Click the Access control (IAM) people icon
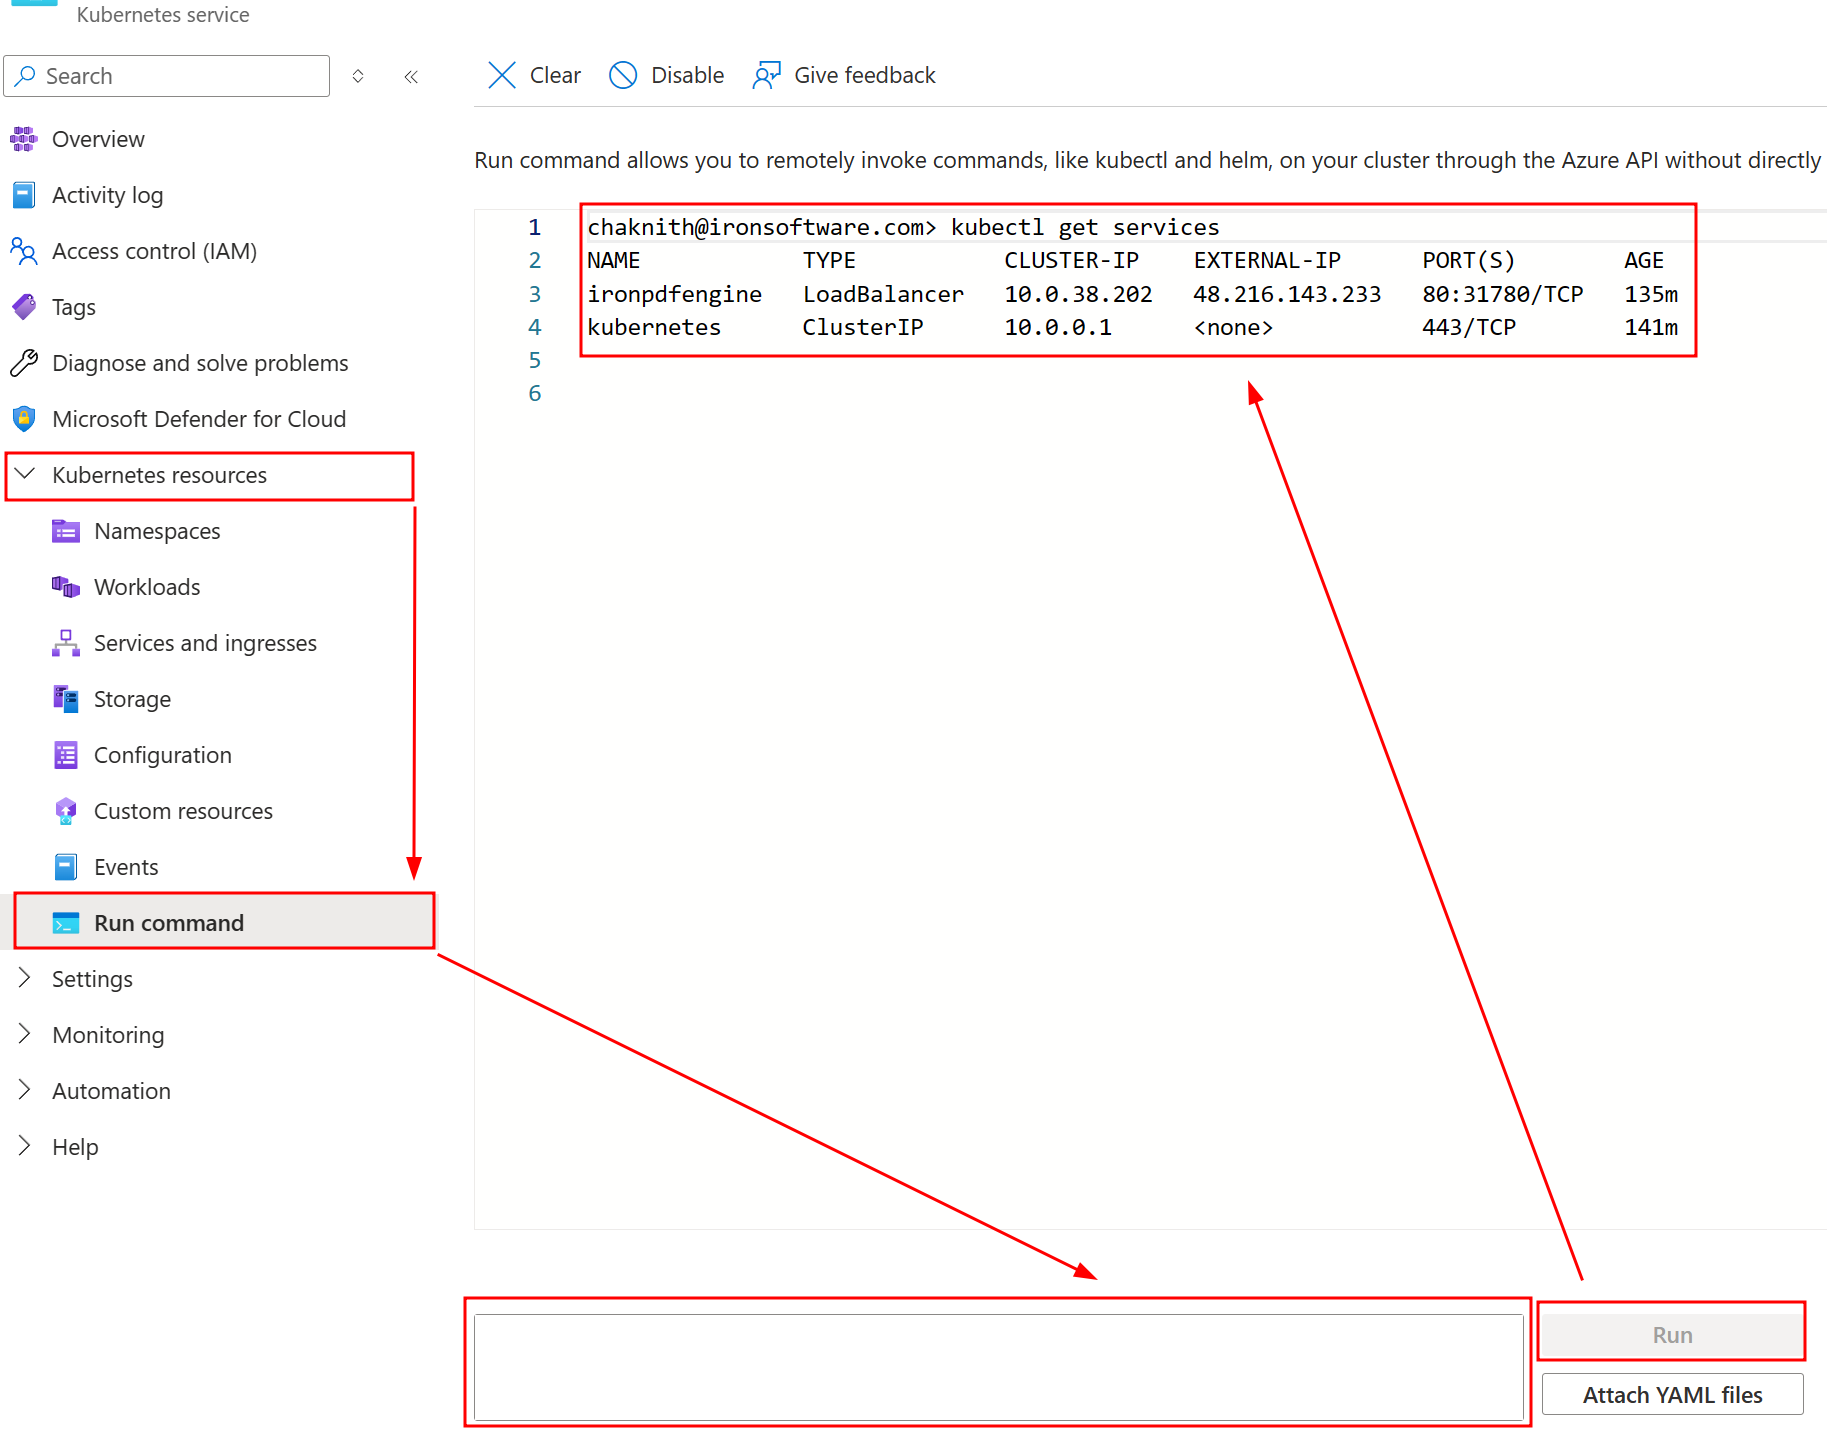This screenshot has width=1827, height=1433. [x=24, y=251]
